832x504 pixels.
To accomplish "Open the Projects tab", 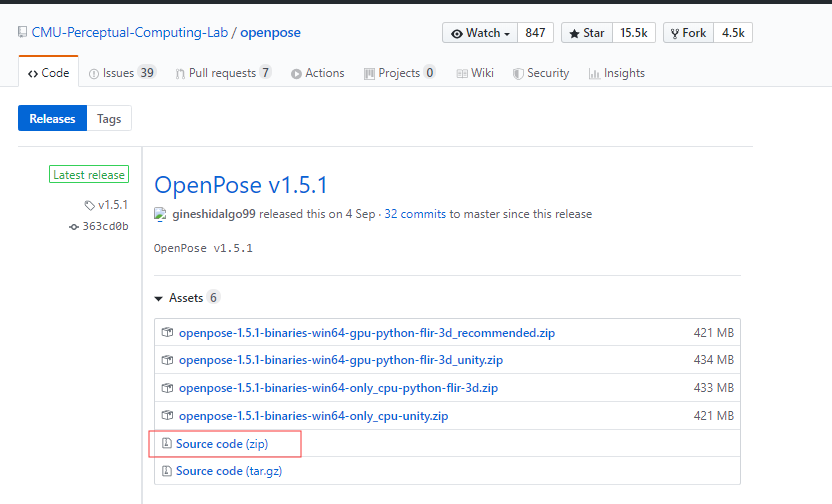I will 400,73.
